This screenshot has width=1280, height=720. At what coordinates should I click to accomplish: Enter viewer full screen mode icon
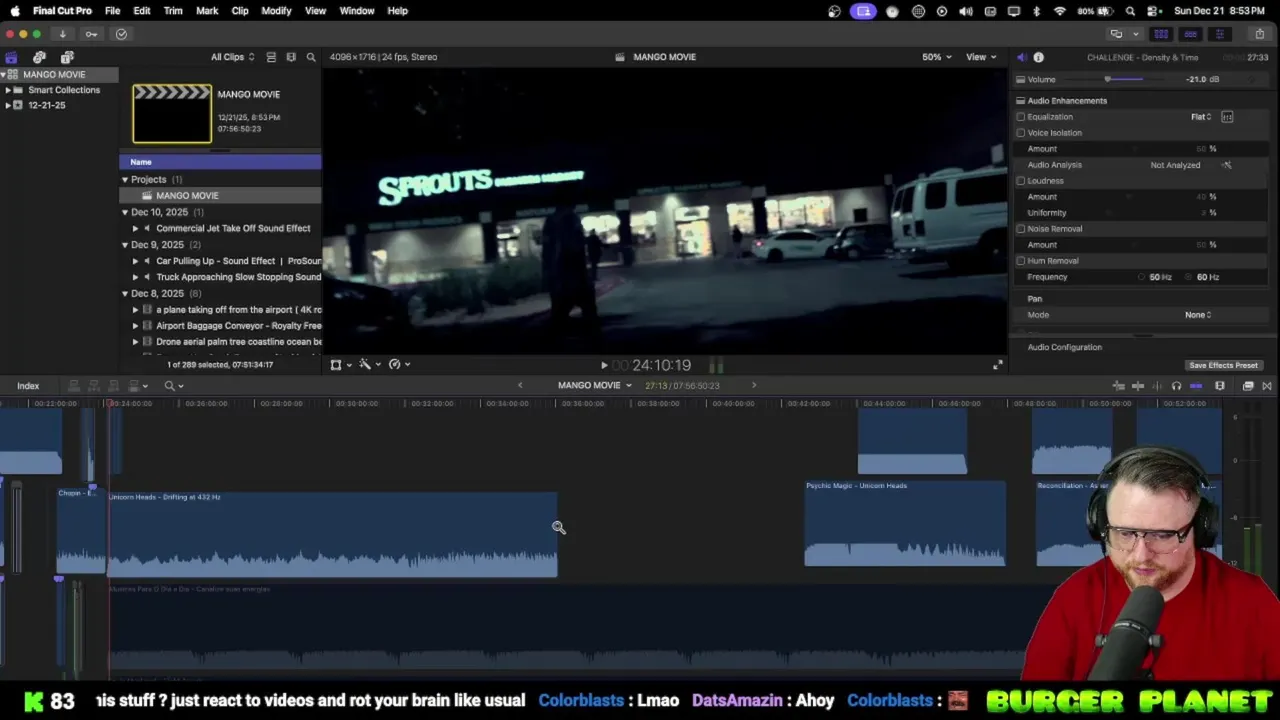[x=997, y=365]
